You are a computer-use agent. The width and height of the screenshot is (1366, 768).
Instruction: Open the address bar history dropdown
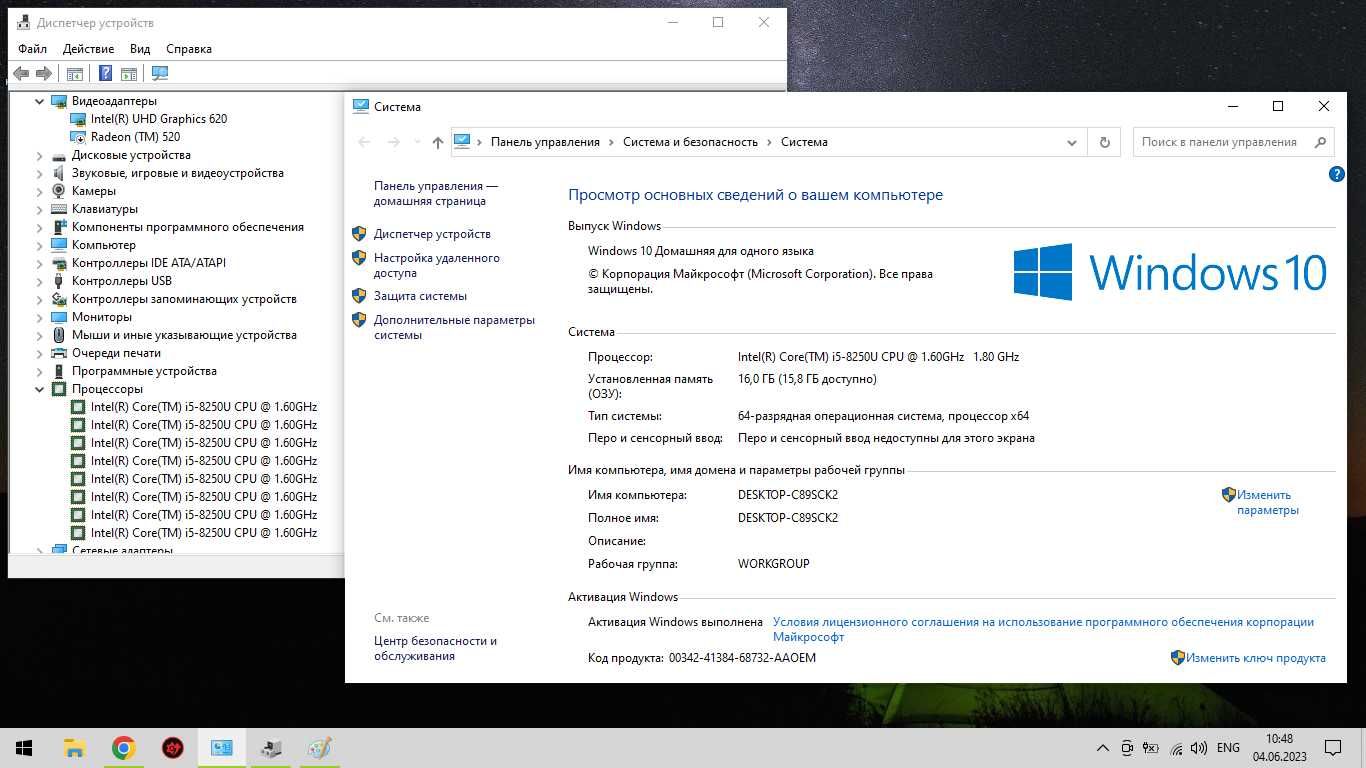tap(1073, 142)
